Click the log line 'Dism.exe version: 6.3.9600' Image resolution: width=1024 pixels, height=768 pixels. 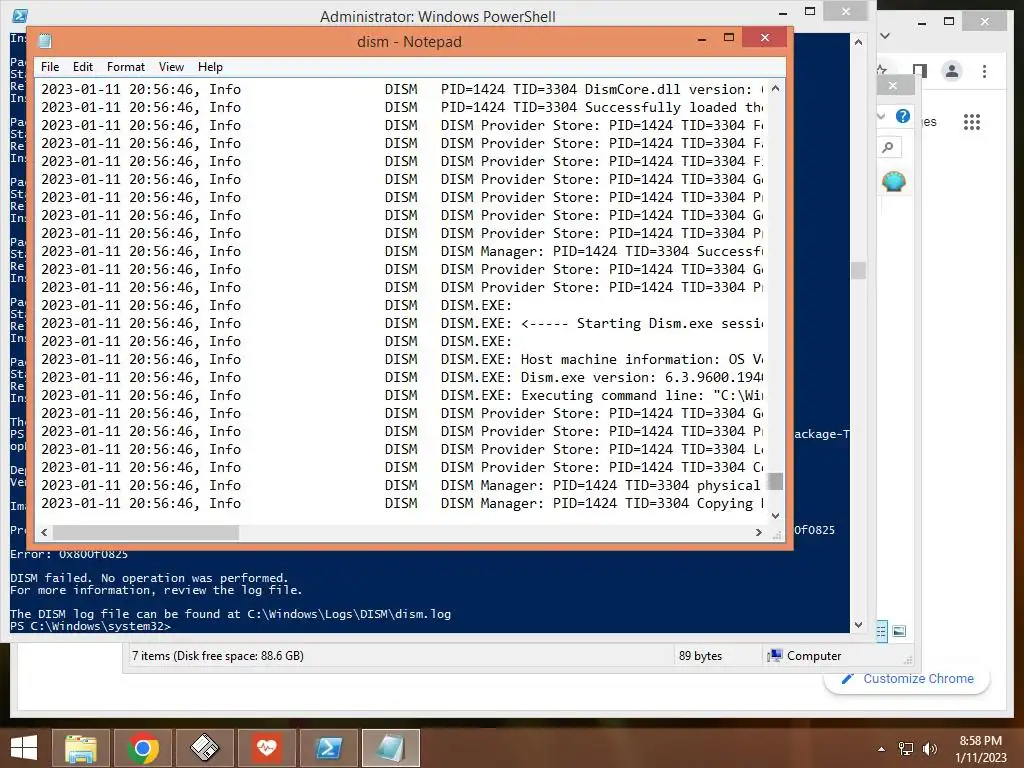(x=404, y=377)
